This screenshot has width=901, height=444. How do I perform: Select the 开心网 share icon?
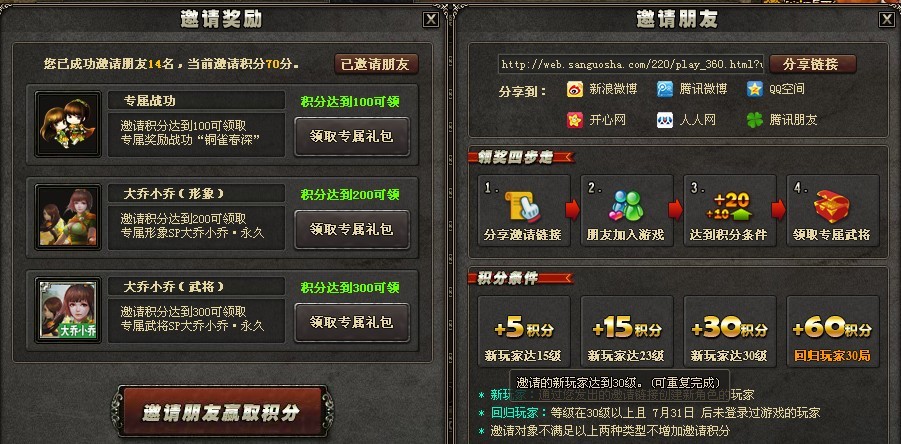(575, 120)
